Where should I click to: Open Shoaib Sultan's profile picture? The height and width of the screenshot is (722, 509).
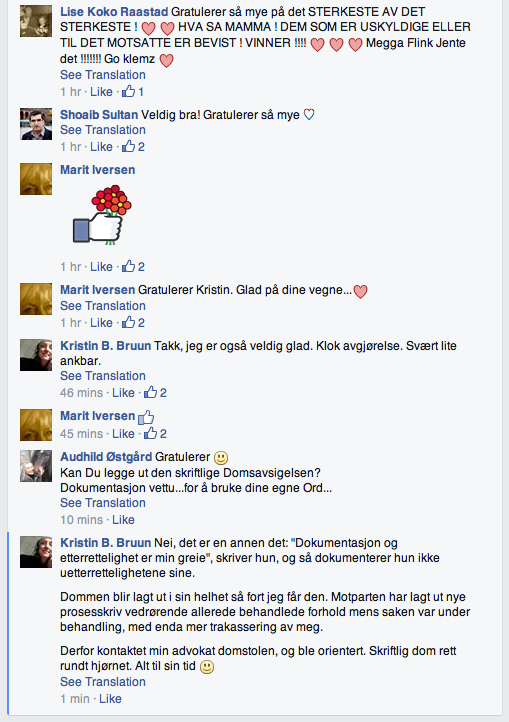point(36,124)
